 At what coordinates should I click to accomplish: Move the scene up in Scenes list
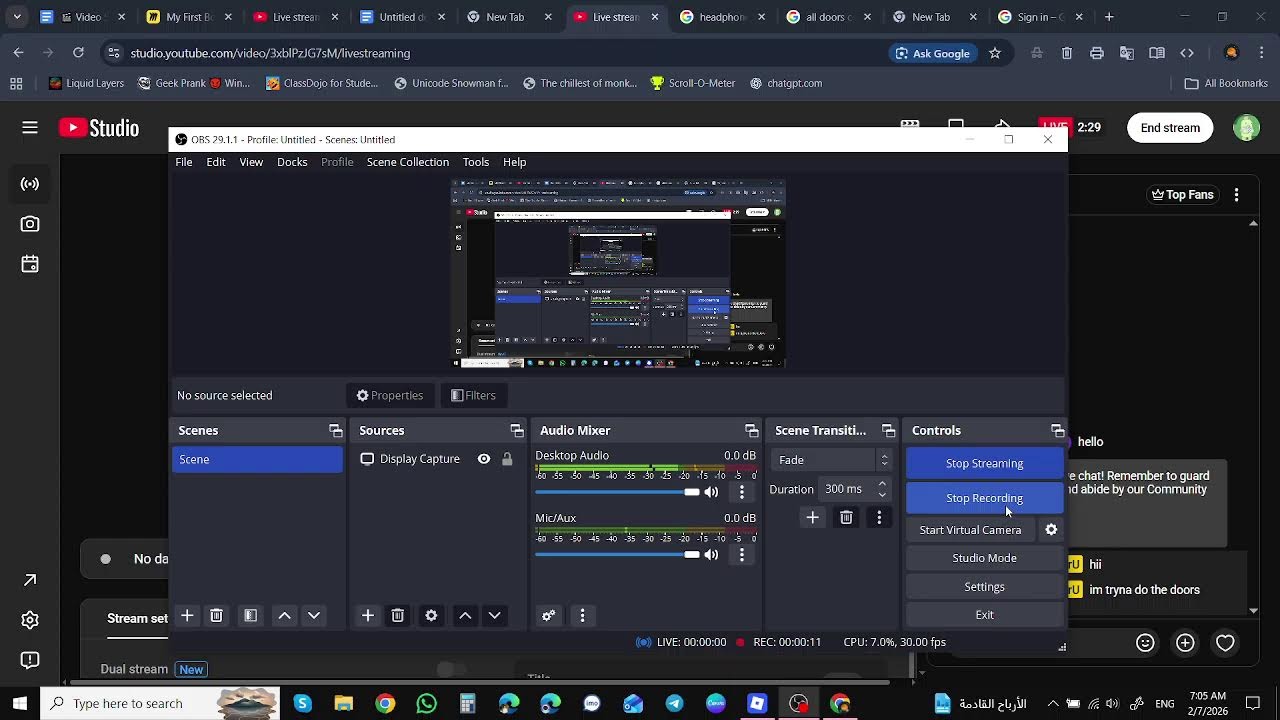click(285, 616)
